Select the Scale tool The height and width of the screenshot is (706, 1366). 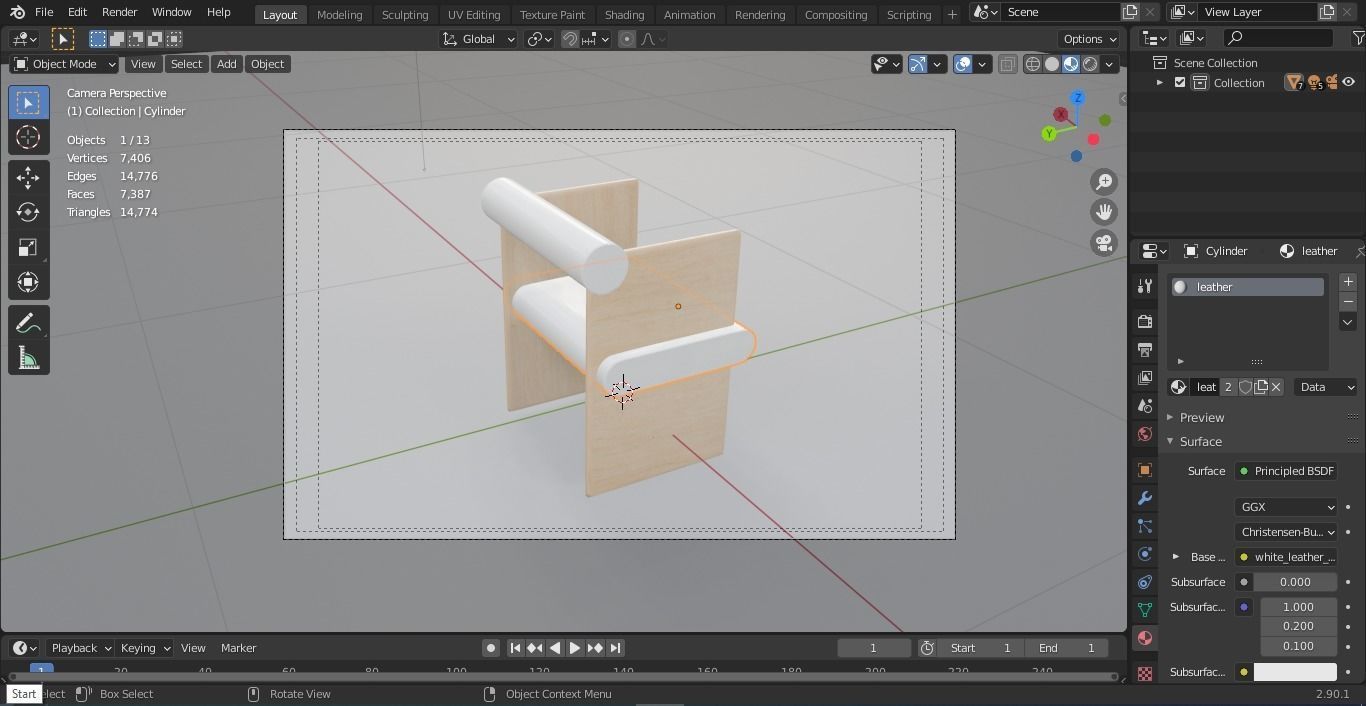[28, 247]
